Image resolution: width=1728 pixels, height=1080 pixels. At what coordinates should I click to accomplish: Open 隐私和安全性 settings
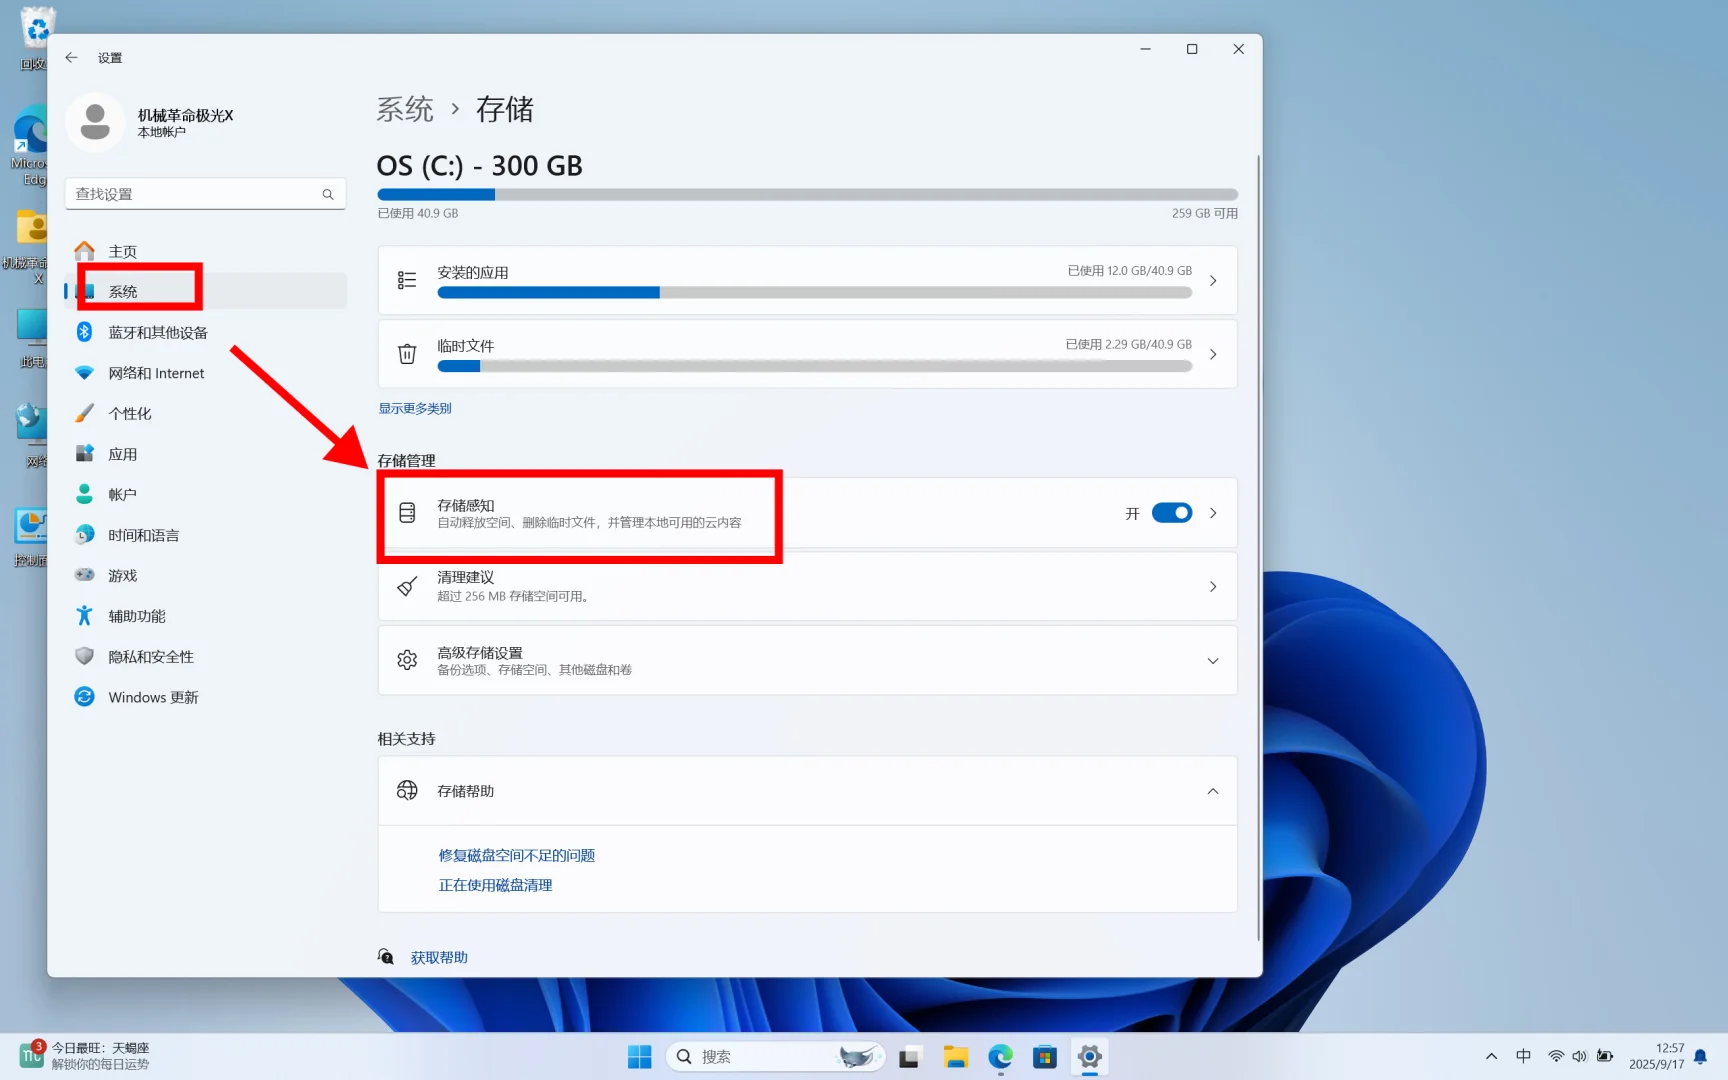point(150,655)
